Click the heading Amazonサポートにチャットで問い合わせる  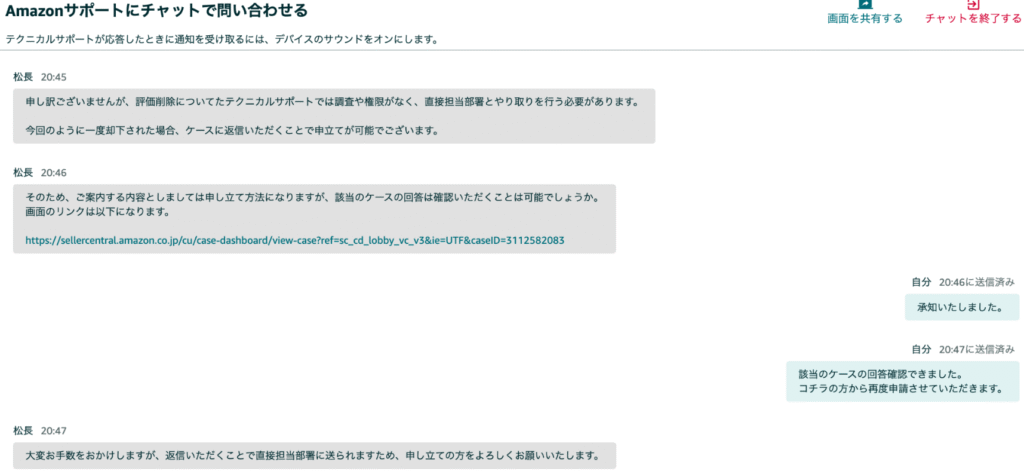[x=157, y=10]
